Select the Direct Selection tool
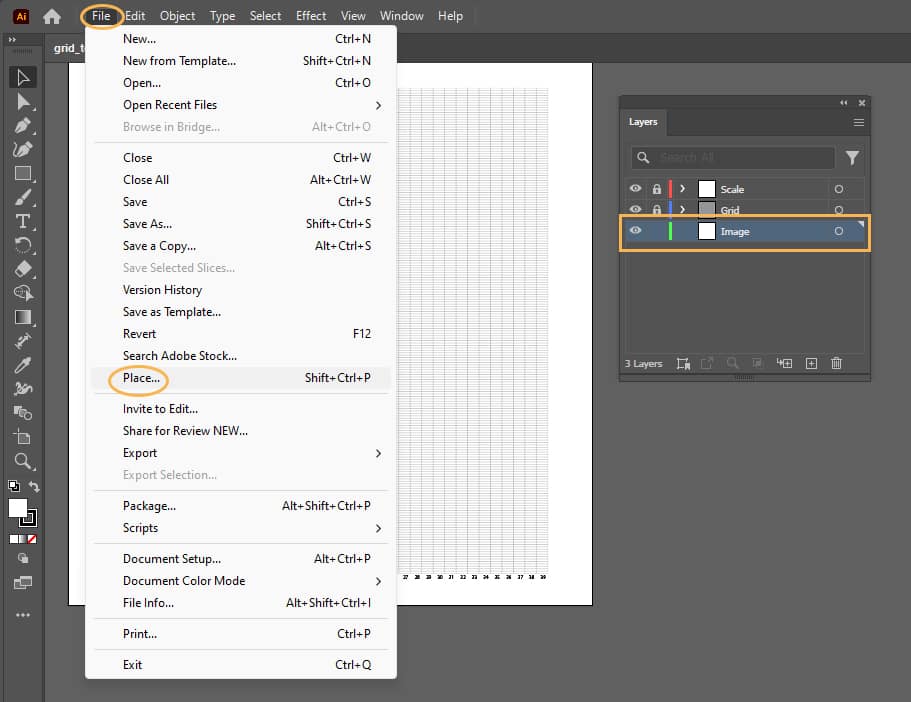Viewport: 911px width, 702px height. point(23,101)
